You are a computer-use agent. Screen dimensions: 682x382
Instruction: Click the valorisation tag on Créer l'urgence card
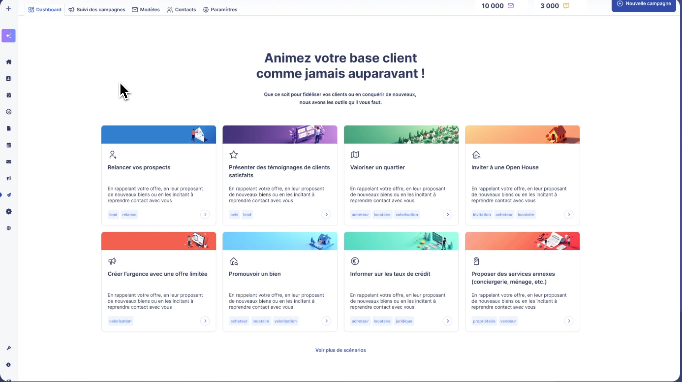click(x=120, y=321)
